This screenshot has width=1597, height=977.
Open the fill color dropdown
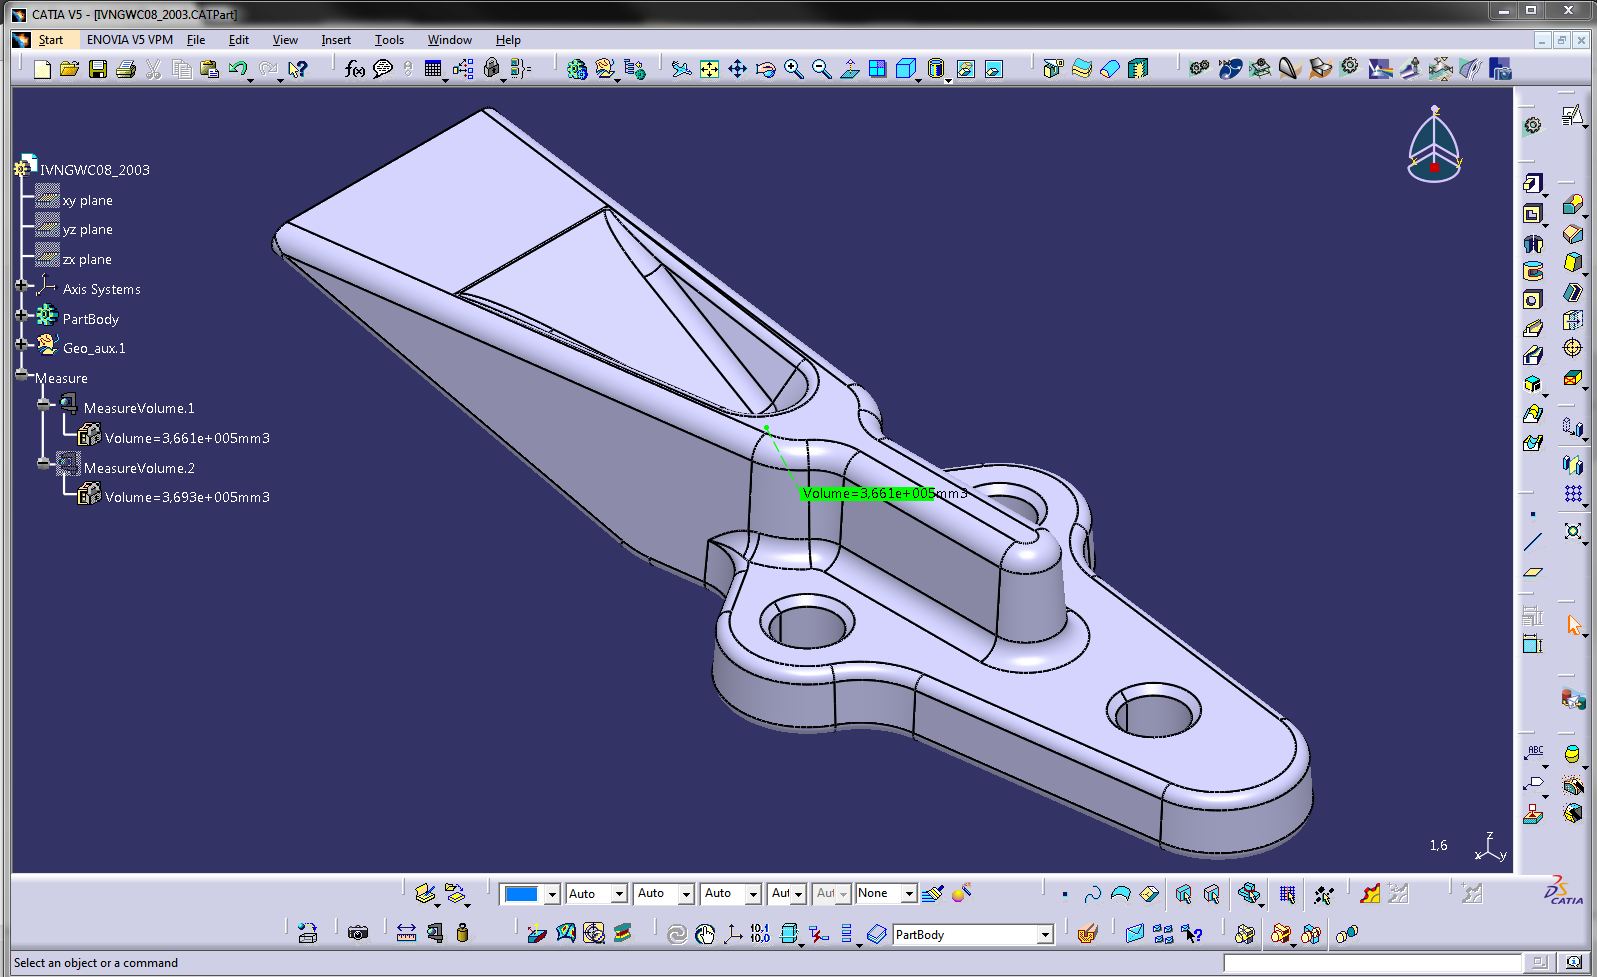click(552, 894)
